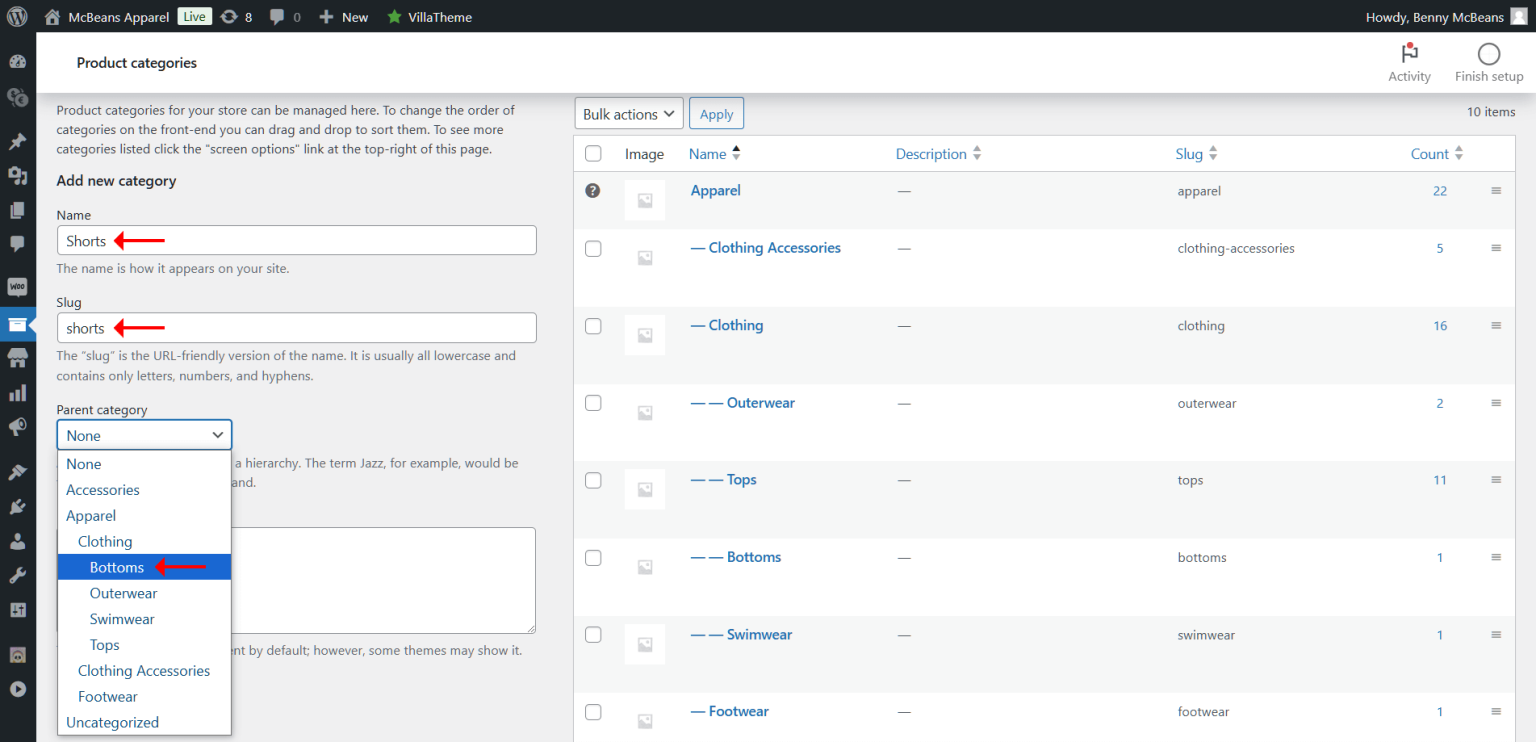Image resolution: width=1536 pixels, height=742 pixels.
Task: Sort the table by the Slug column
Action: pyautogui.click(x=1196, y=154)
